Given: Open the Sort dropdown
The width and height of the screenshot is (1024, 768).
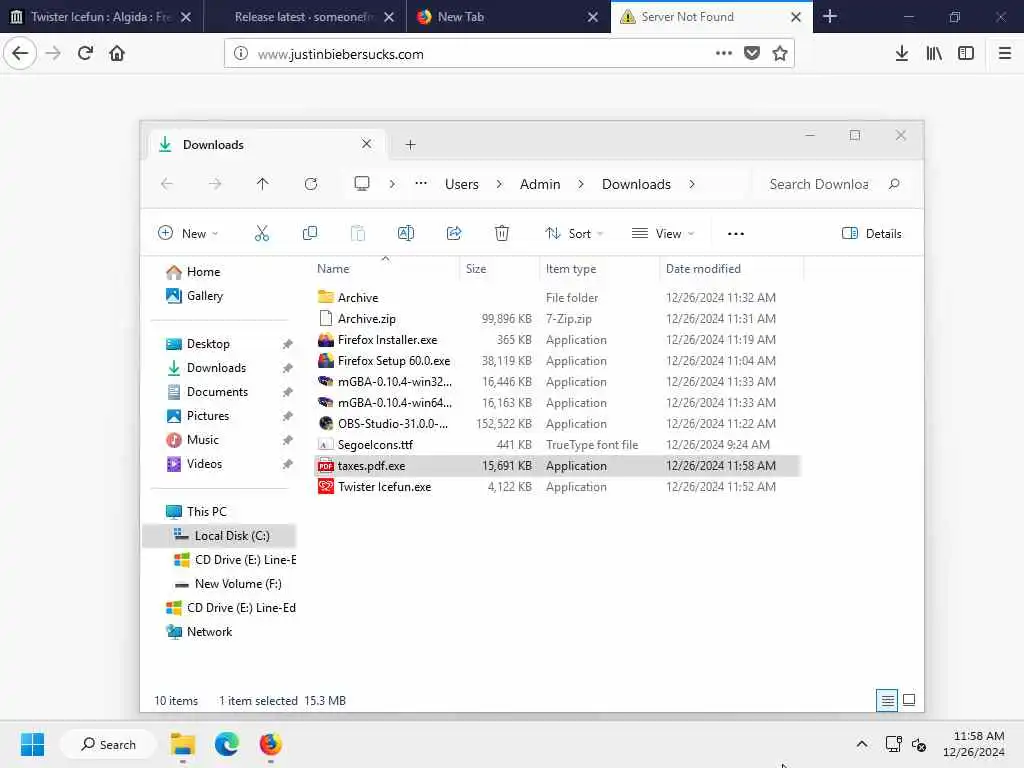Looking at the screenshot, I should (x=574, y=233).
